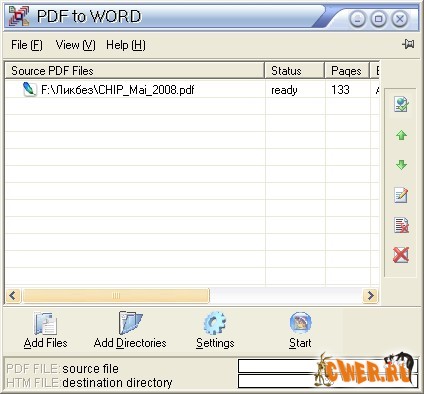
Task: Click the source file progress field
Action: [328, 366]
